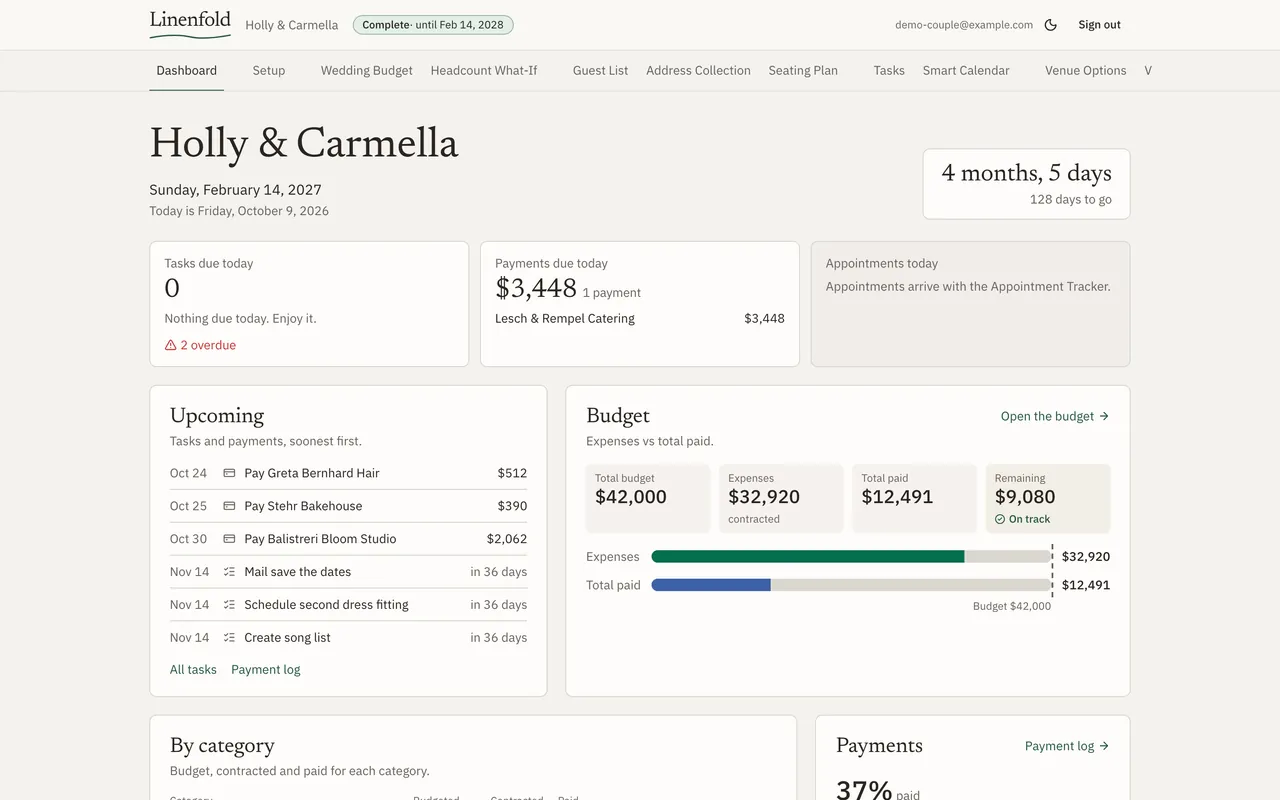Viewport: 1280px width, 800px height.
Task: Open the Seating Plan tab
Action: pos(803,71)
